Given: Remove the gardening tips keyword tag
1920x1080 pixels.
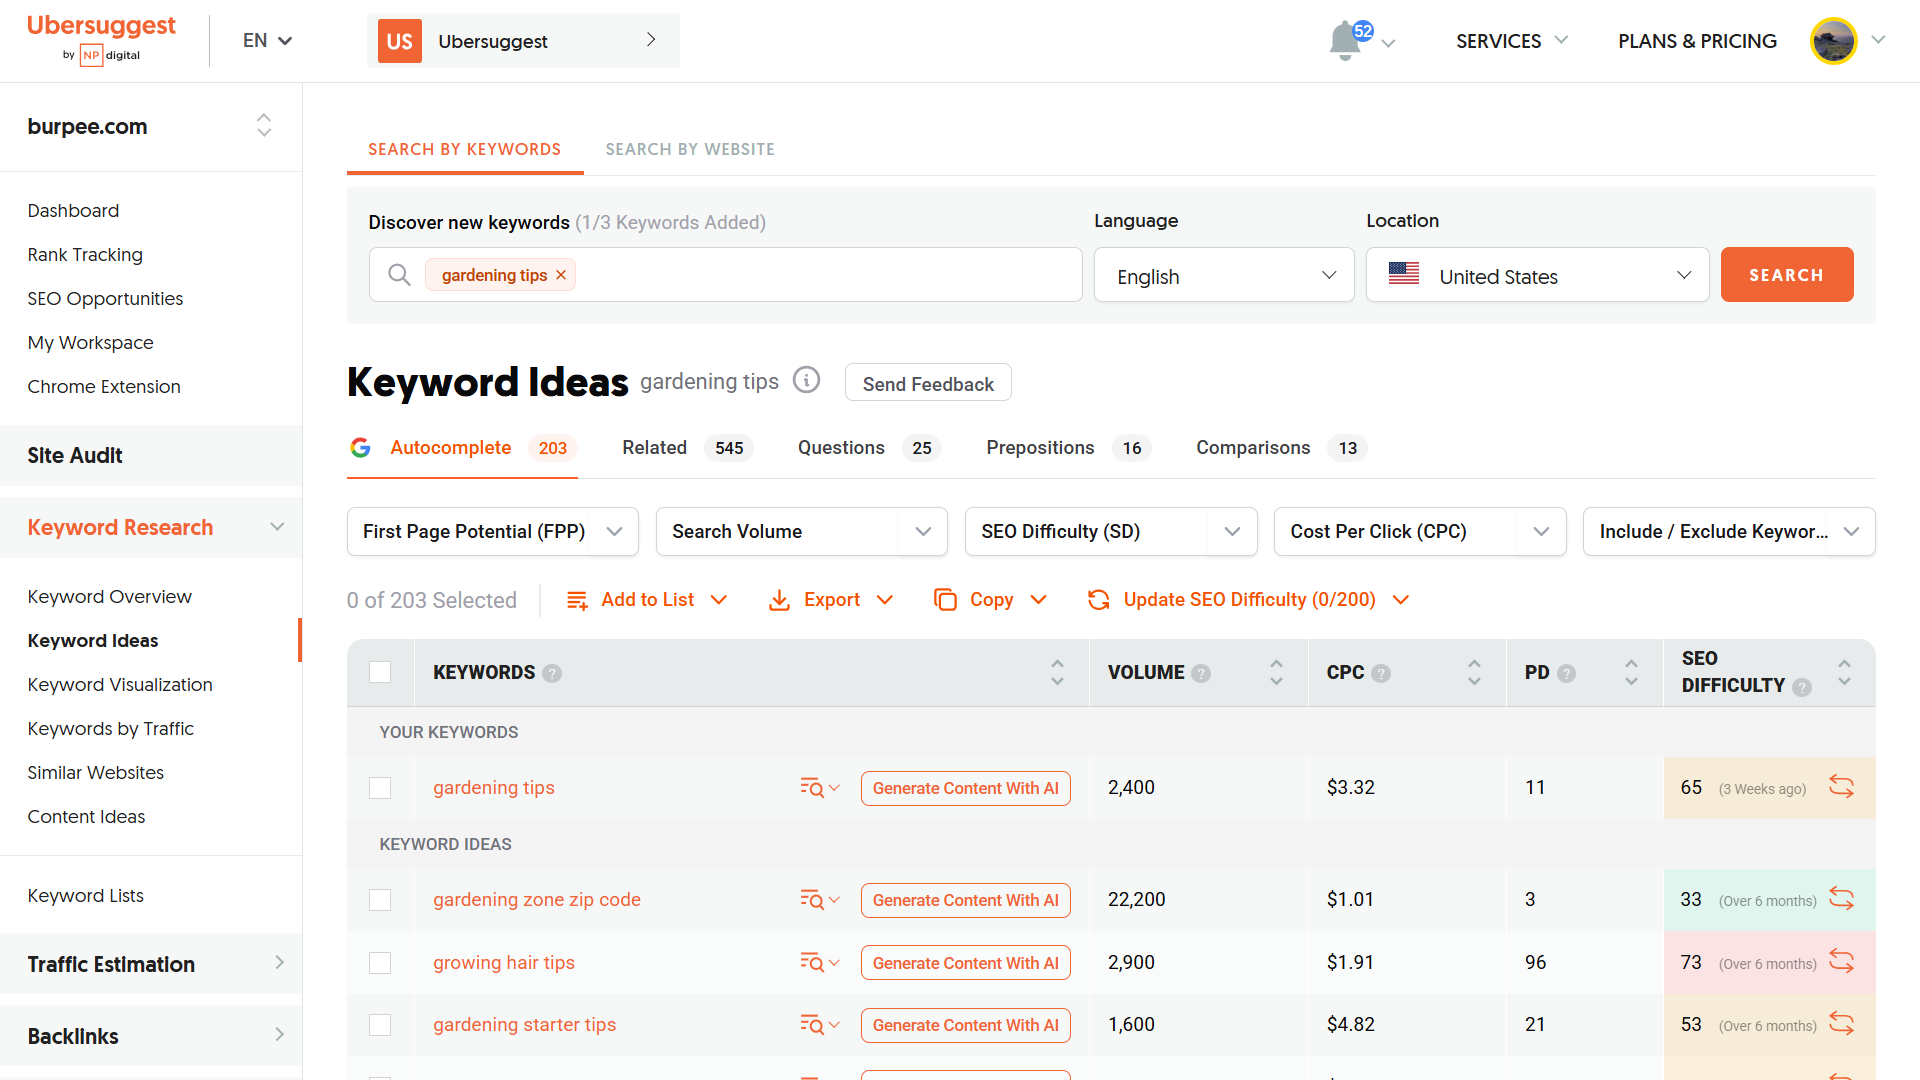Looking at the screenshot, I should pos(561,275).
